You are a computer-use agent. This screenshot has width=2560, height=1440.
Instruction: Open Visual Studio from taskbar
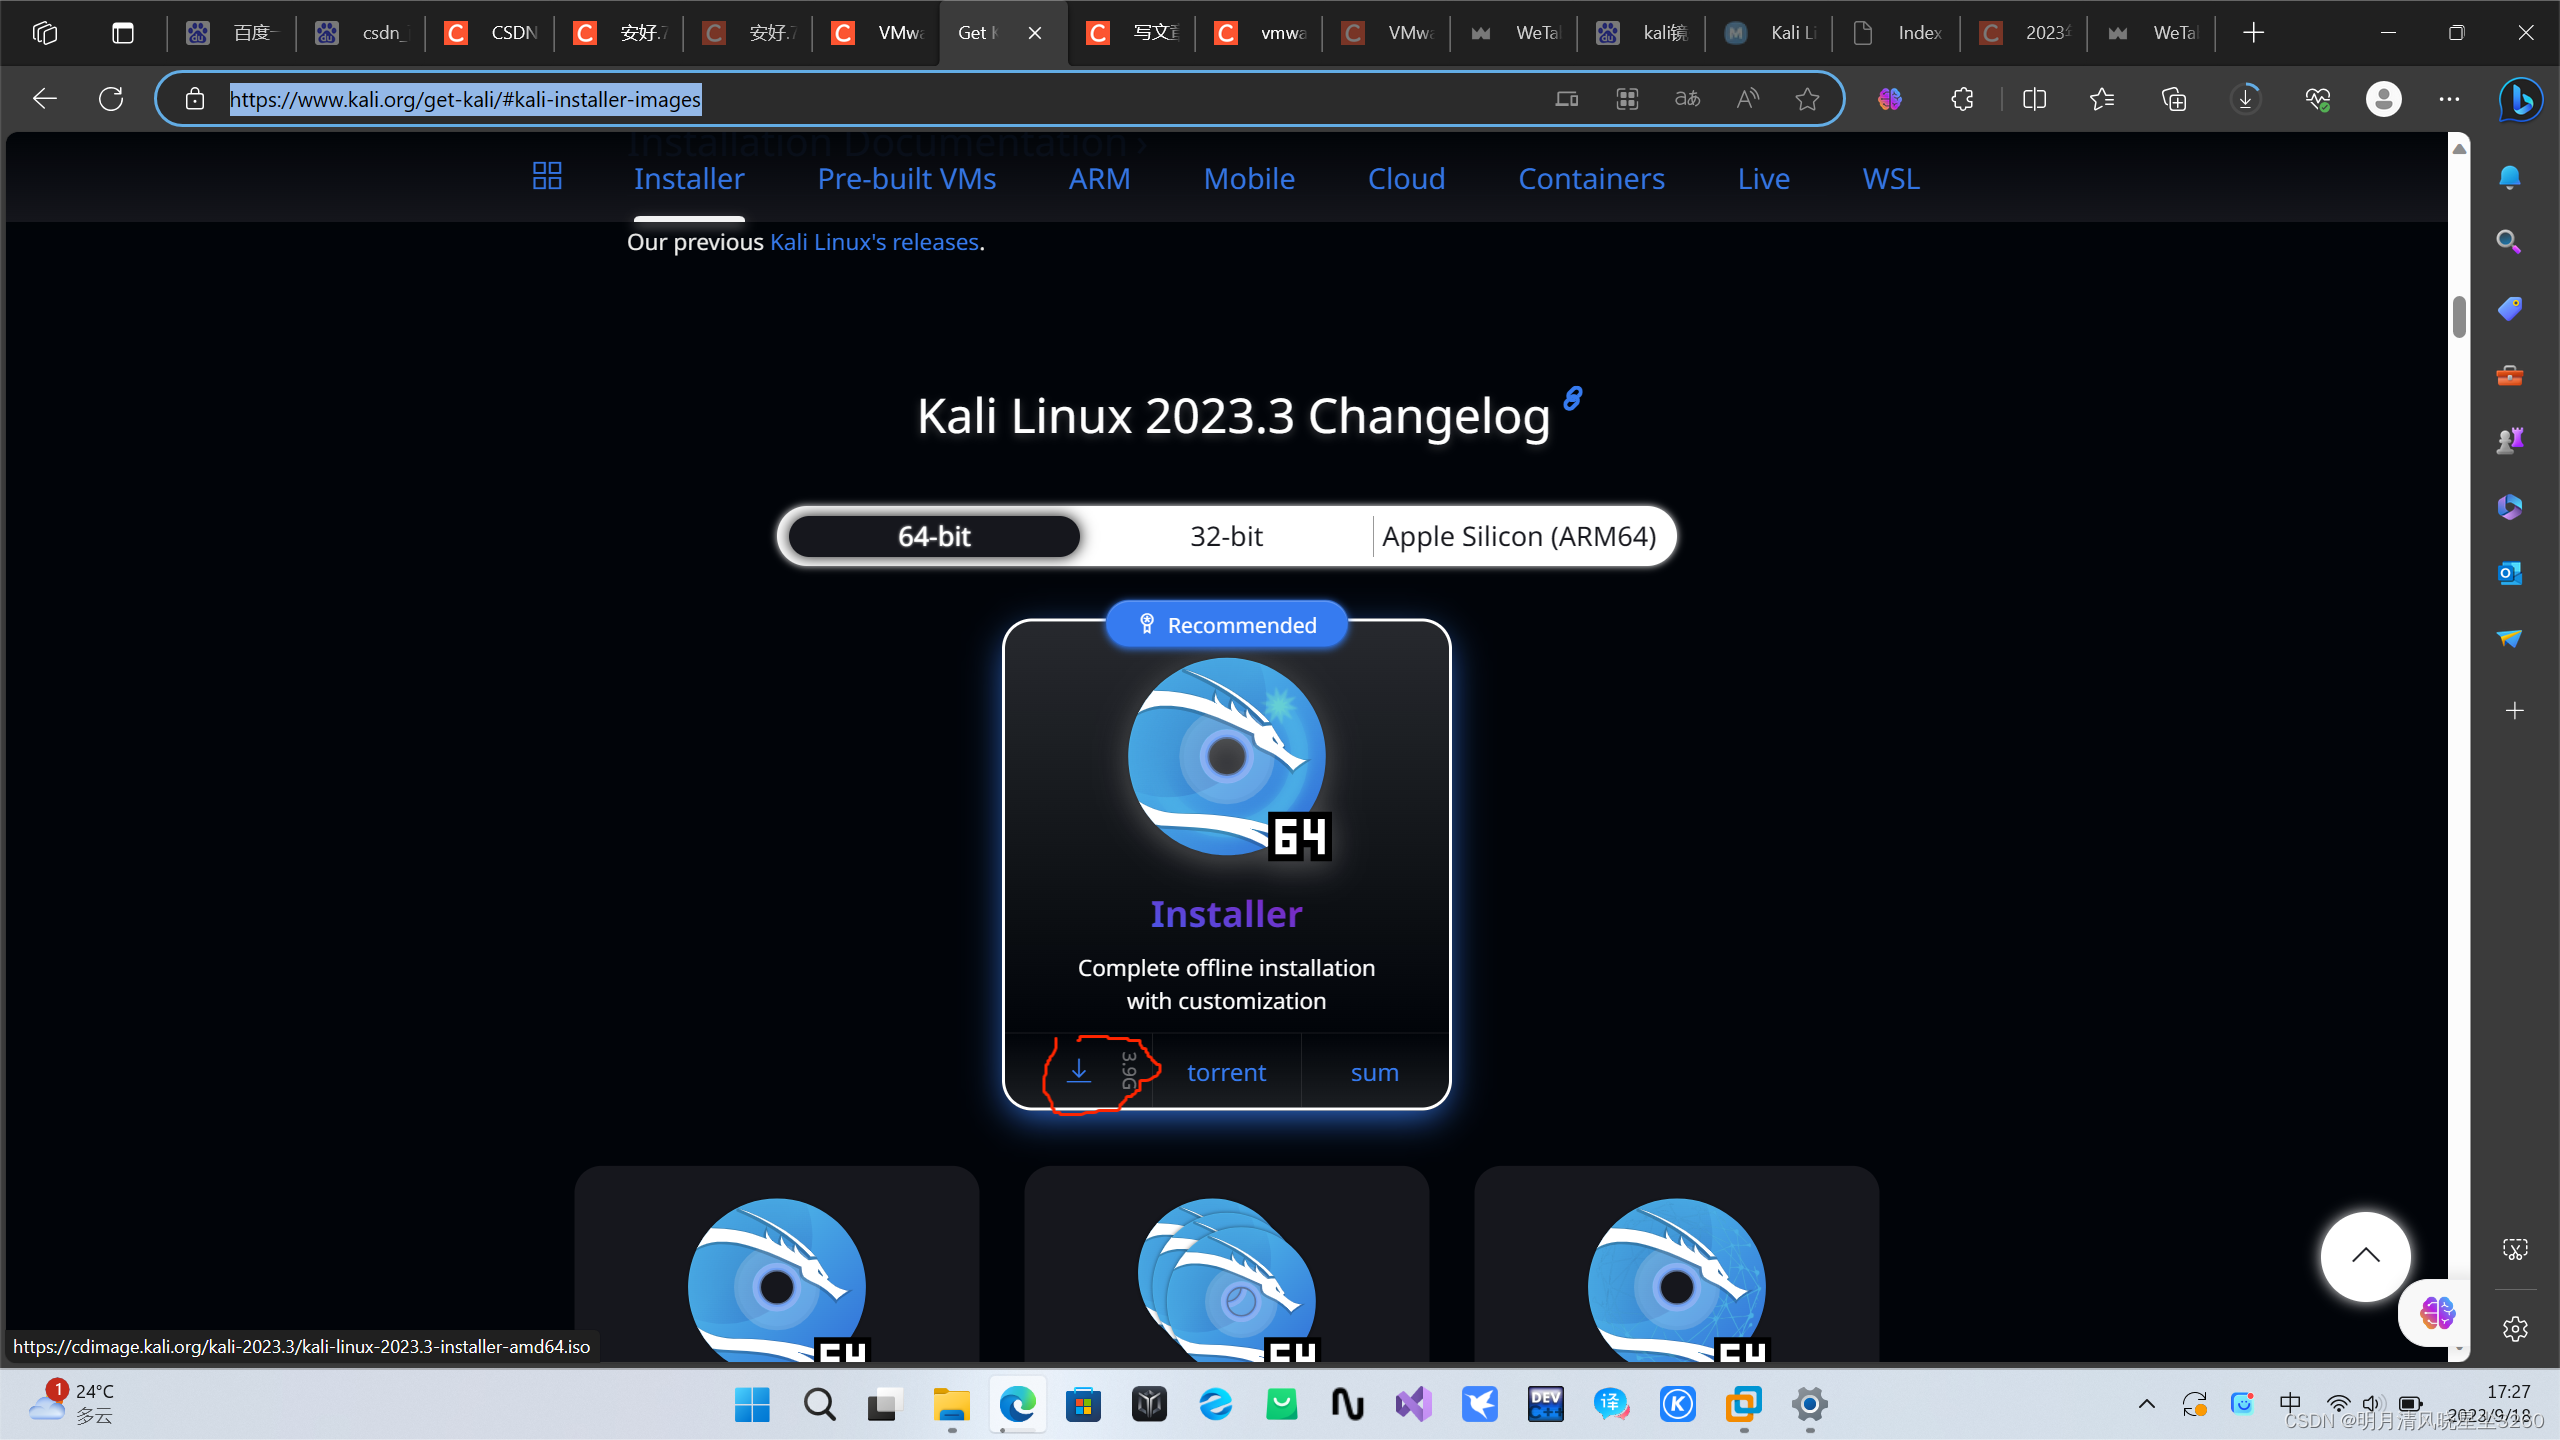1414,1405
